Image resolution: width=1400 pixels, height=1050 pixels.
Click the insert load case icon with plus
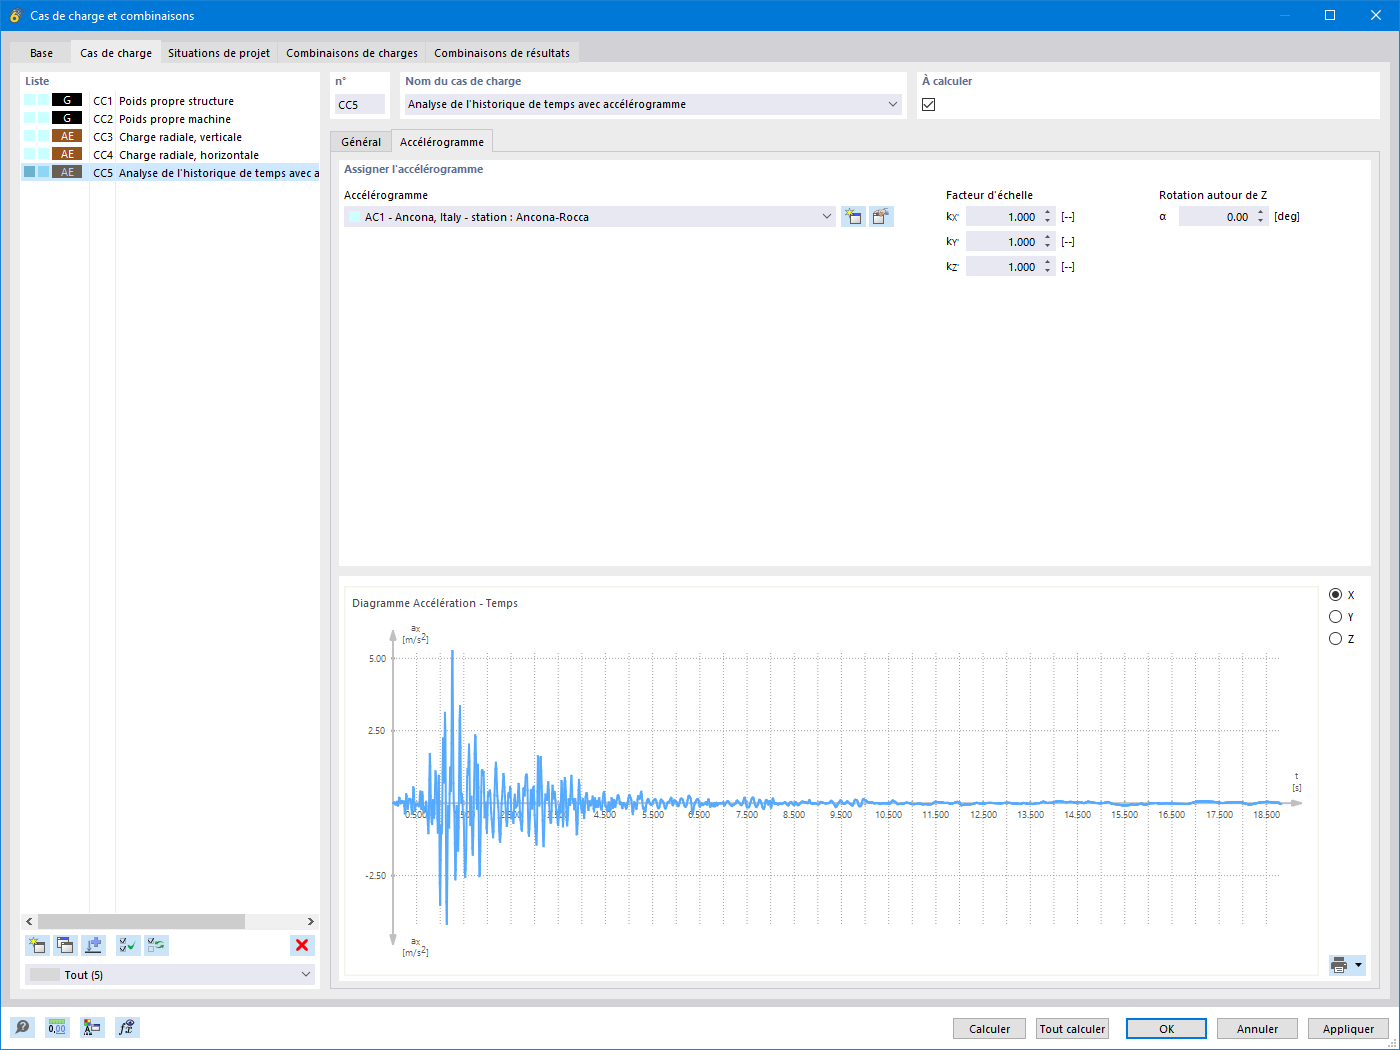tap(93, 945)
